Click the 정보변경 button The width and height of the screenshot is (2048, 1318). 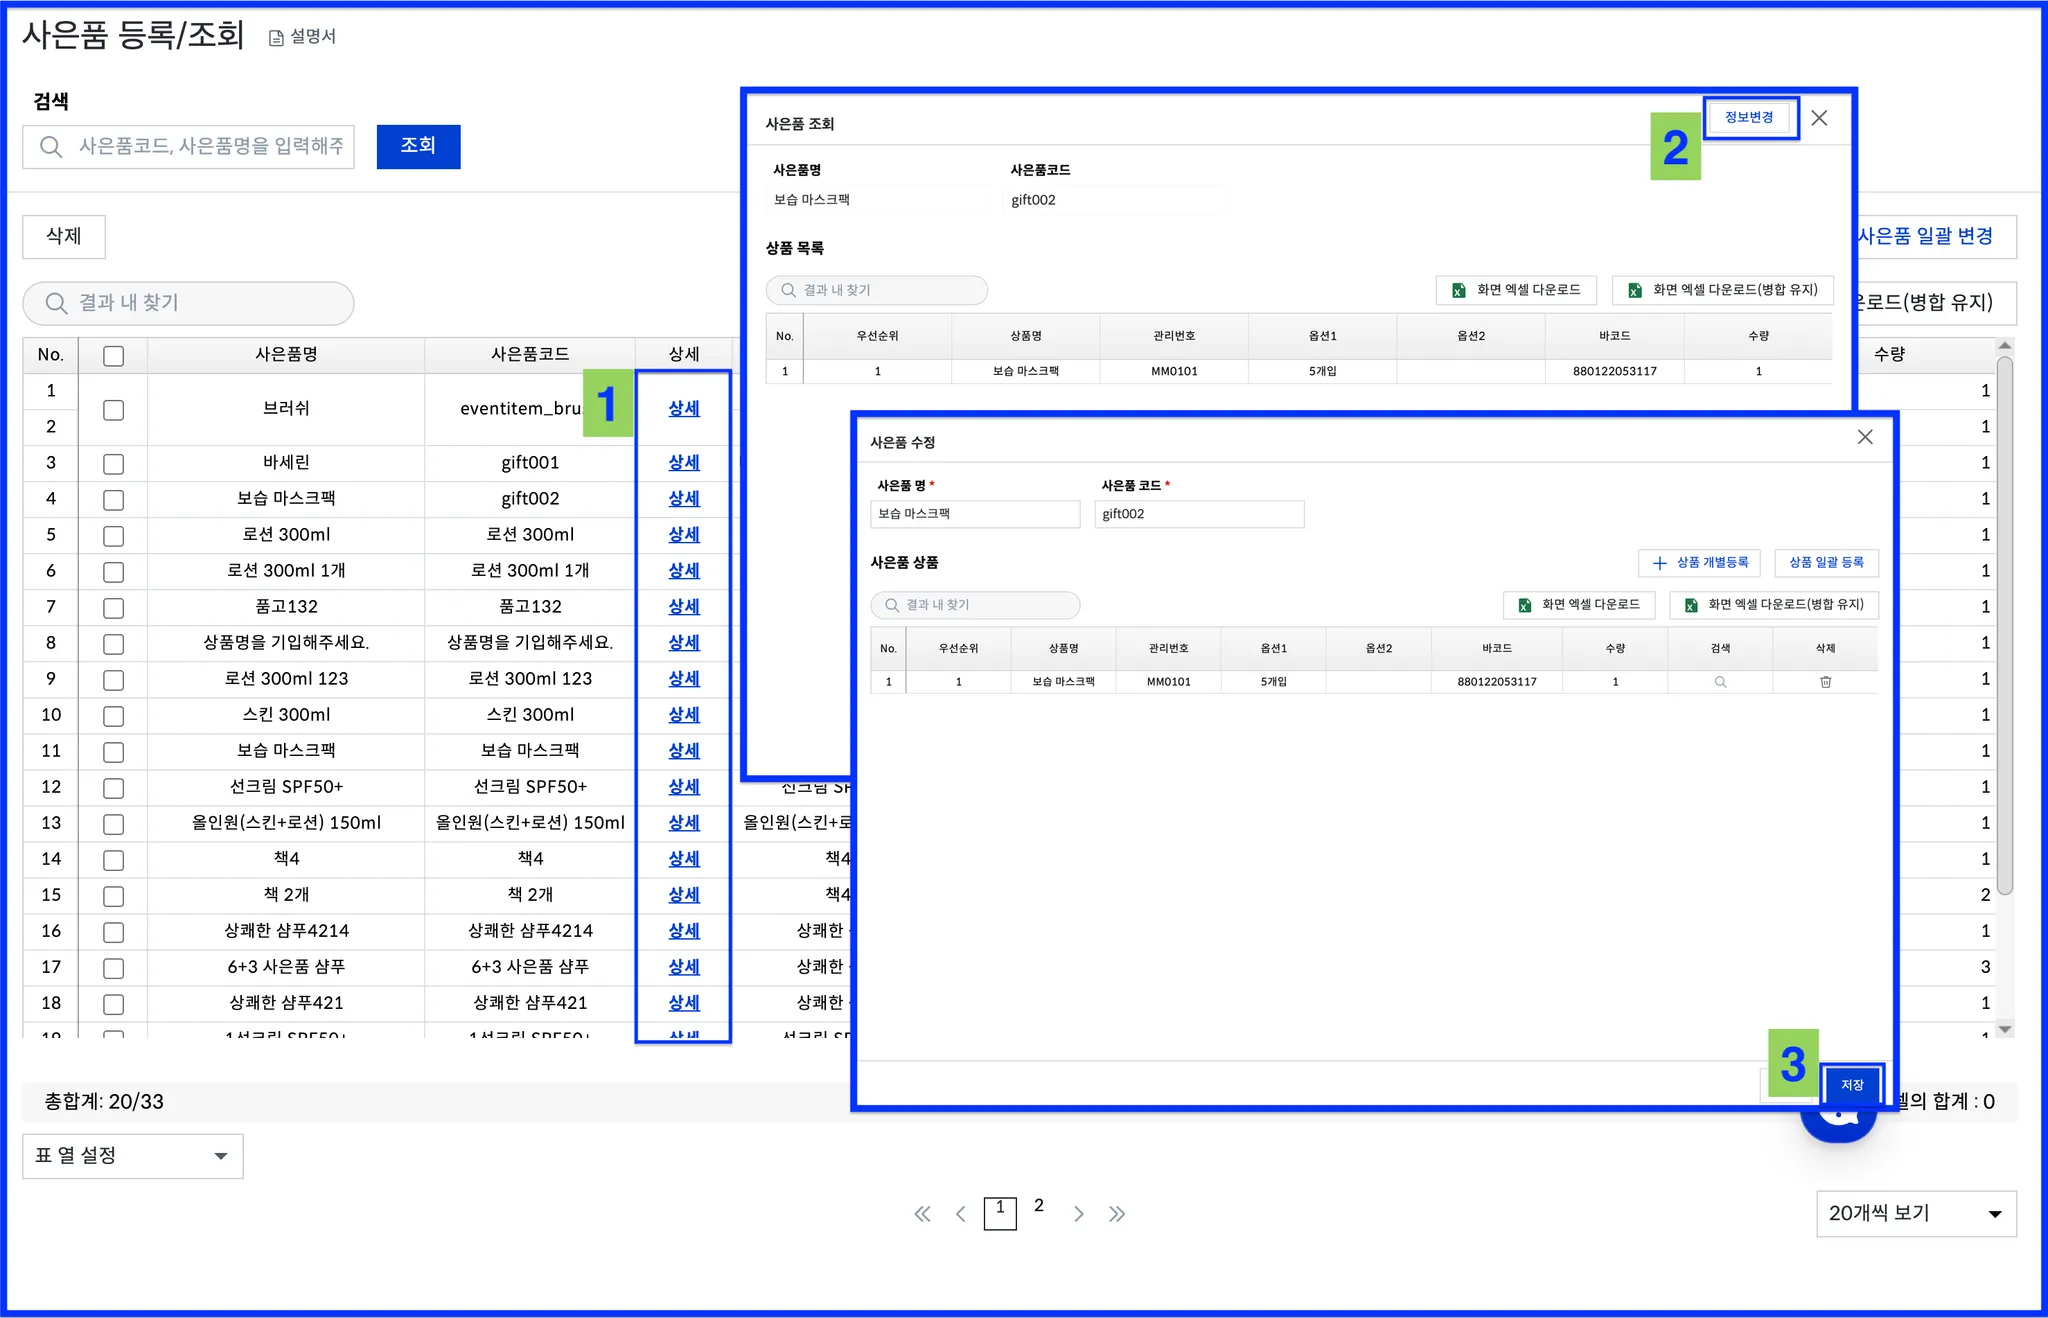point(1749,118)
